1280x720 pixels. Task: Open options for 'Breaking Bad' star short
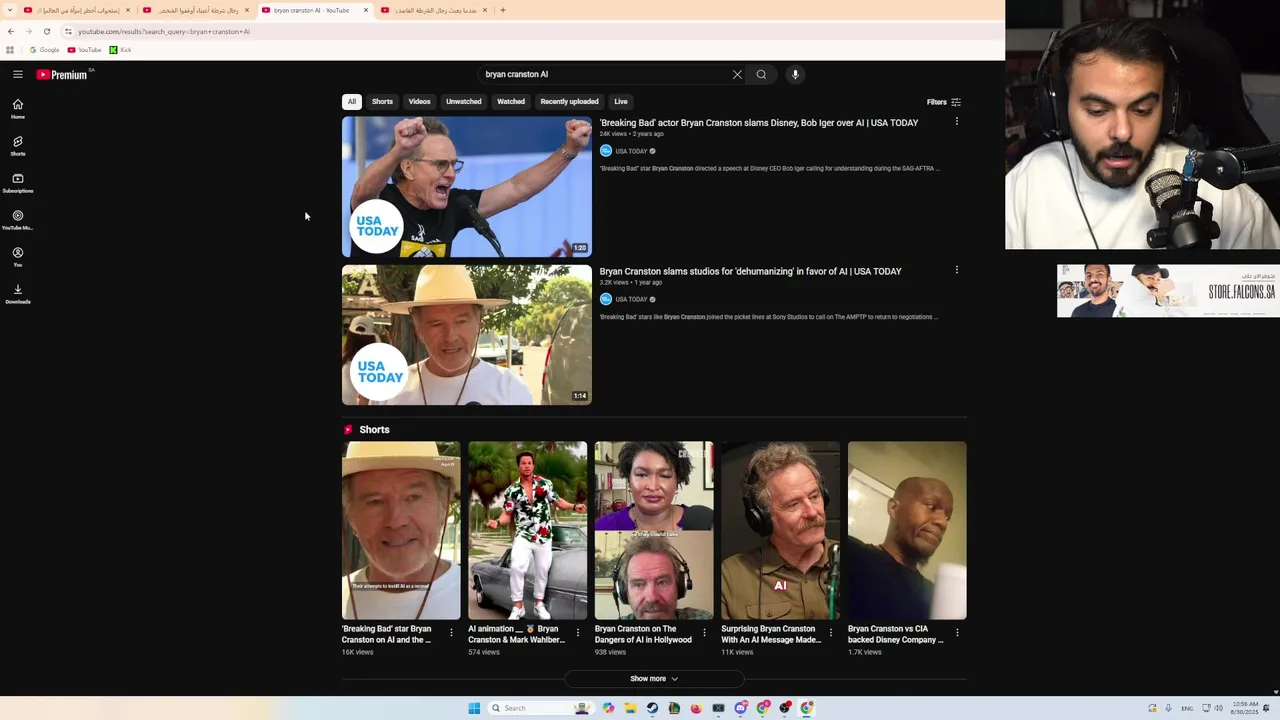[451, 632]
